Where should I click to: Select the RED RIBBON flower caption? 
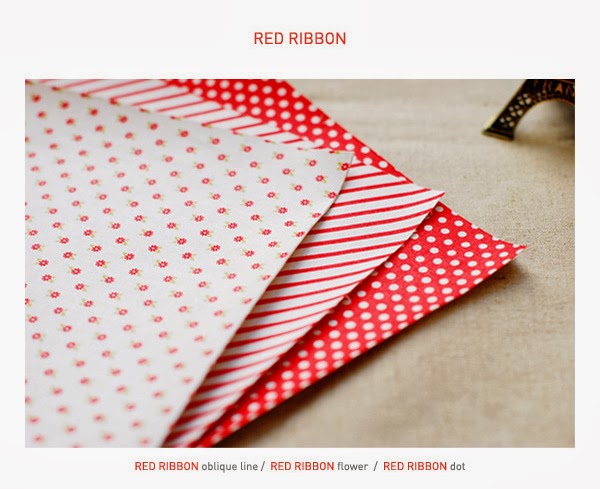tap(319, 466)
